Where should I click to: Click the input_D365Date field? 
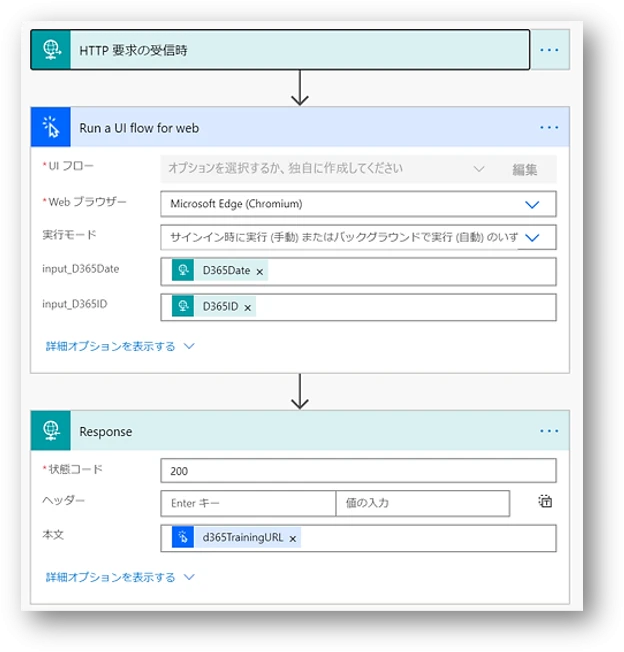point(358,271)
